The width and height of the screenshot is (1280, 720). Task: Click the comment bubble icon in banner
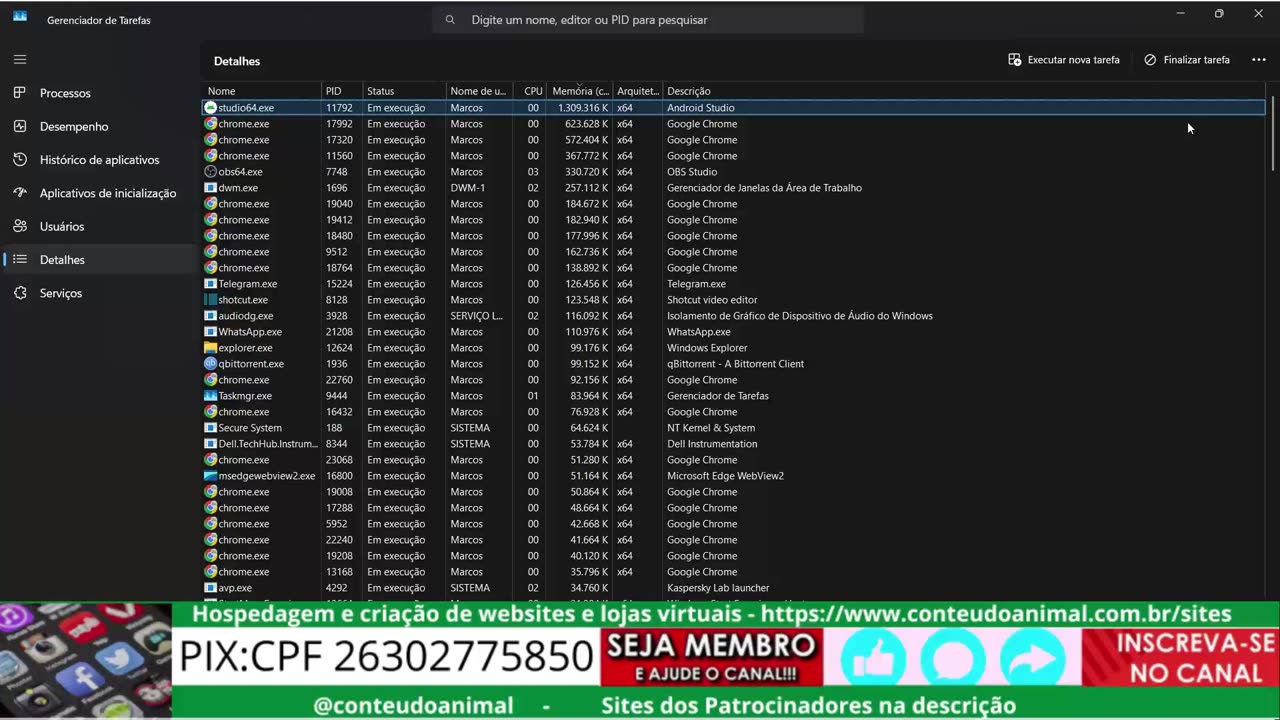[x=952, y=660]
